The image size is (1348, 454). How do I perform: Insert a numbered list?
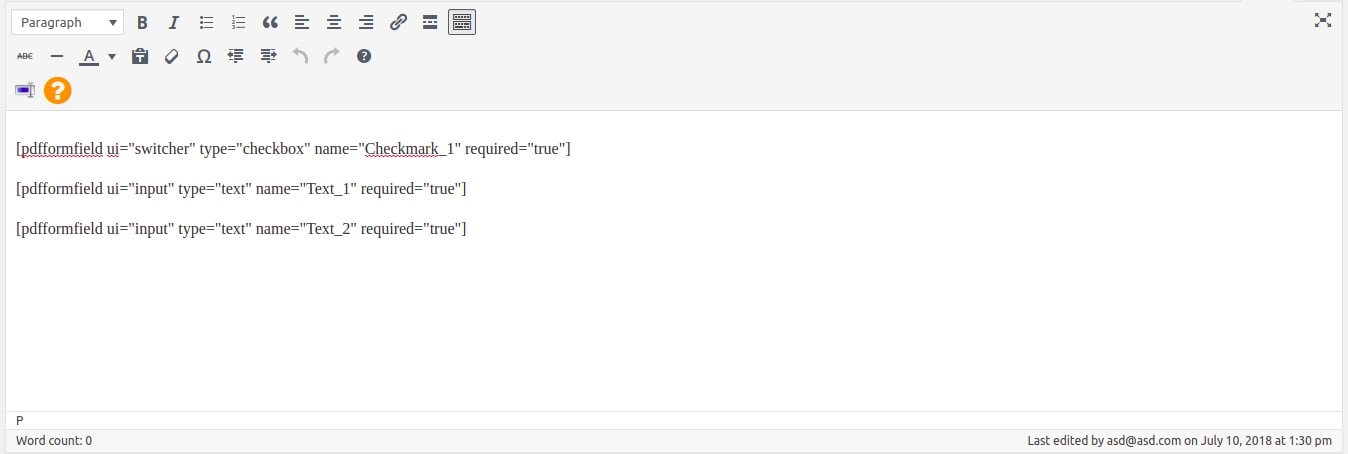click(x=238, y=22)
